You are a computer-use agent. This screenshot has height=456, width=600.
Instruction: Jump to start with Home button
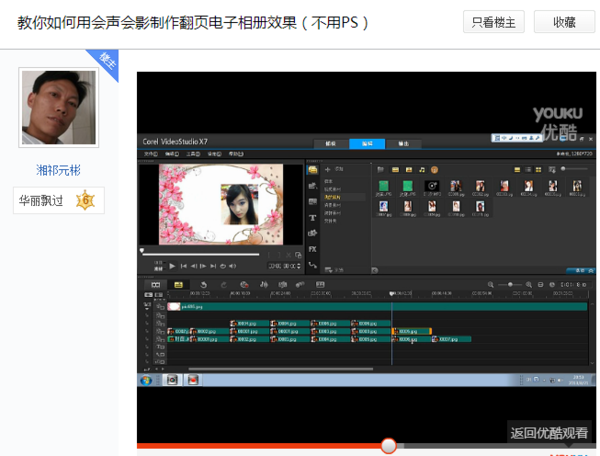pyautogui.click(x=184, y=266)
